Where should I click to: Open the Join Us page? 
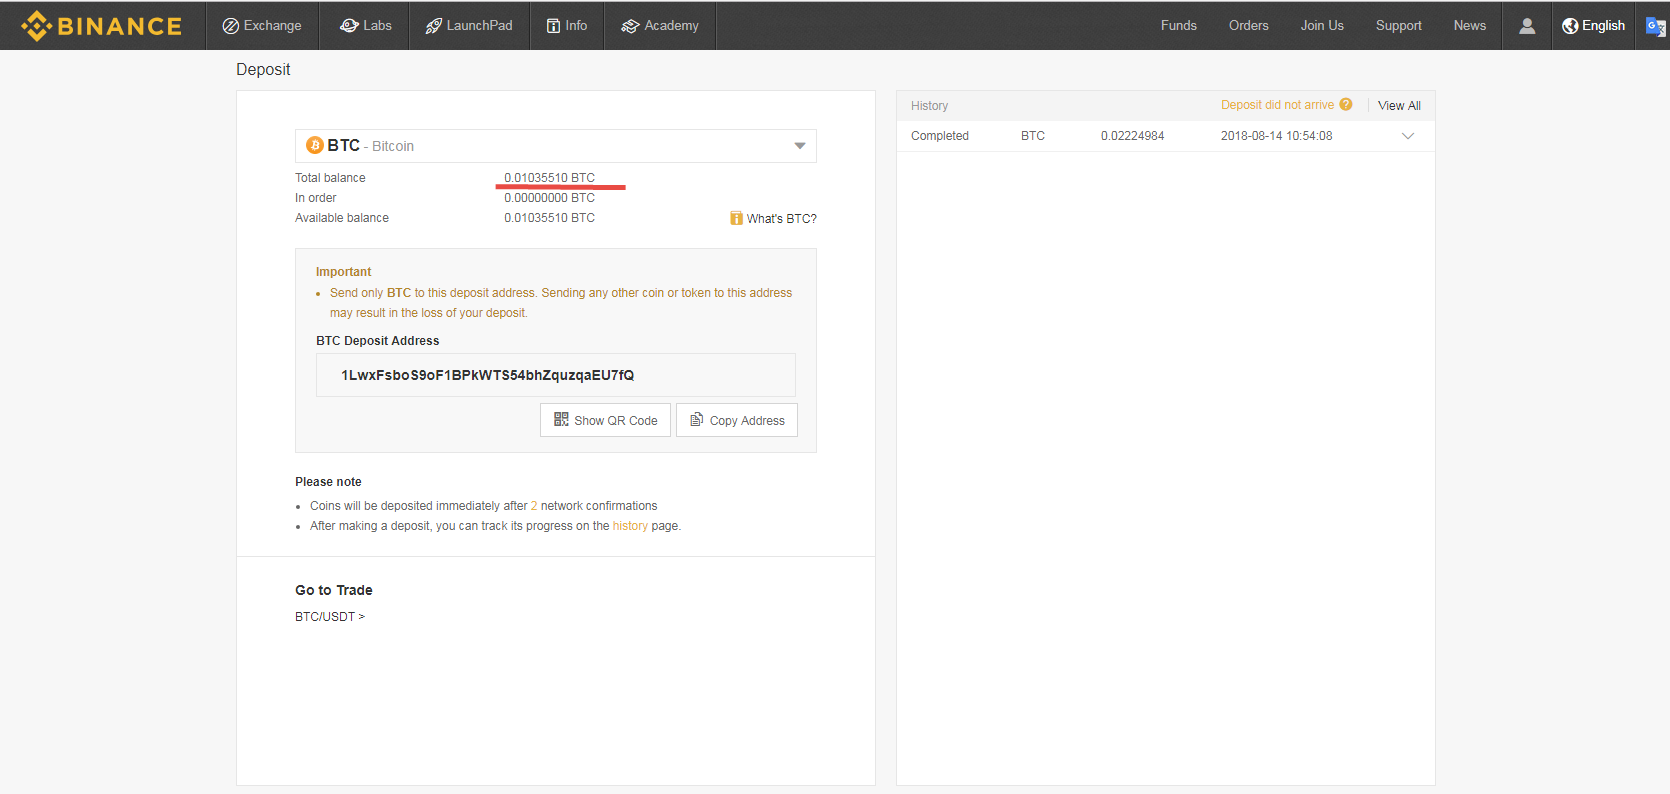[1322, 26]
